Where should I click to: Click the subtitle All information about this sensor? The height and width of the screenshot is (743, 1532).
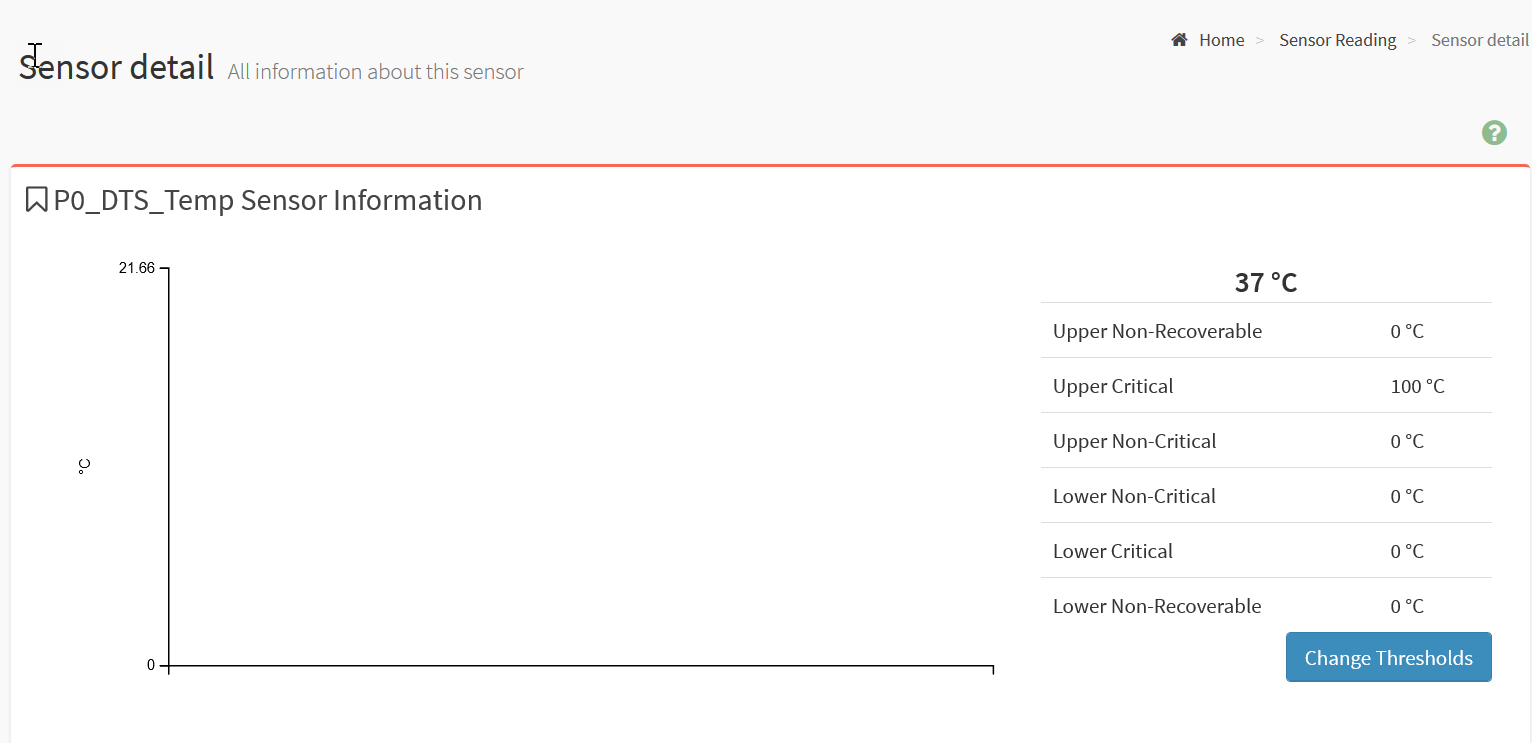[375, 72]
